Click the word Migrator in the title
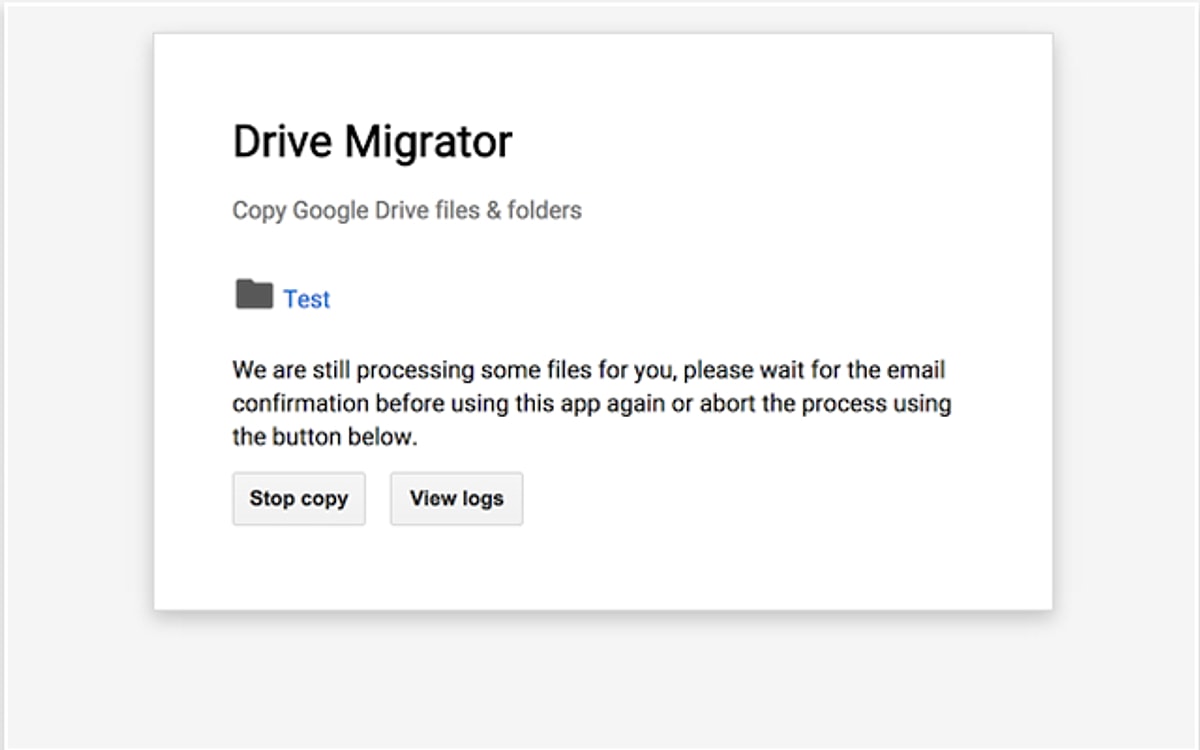 click(428, 142)
